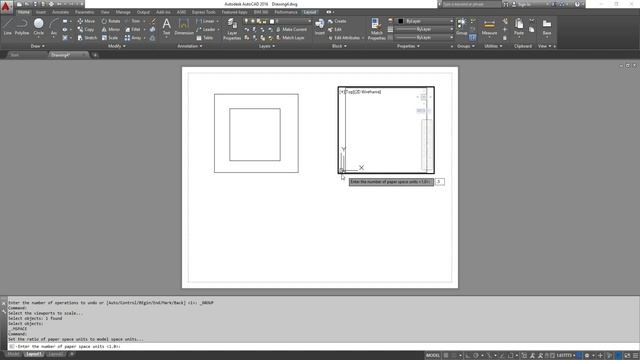Open the Express Tools ribbon tab
Screen dimensions: 640x360
[203, 12]
